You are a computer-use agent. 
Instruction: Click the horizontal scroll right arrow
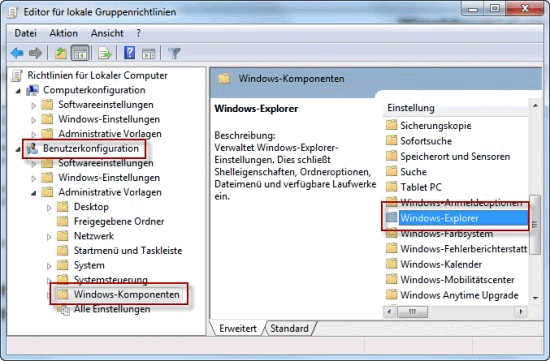(x=521, y=312)
